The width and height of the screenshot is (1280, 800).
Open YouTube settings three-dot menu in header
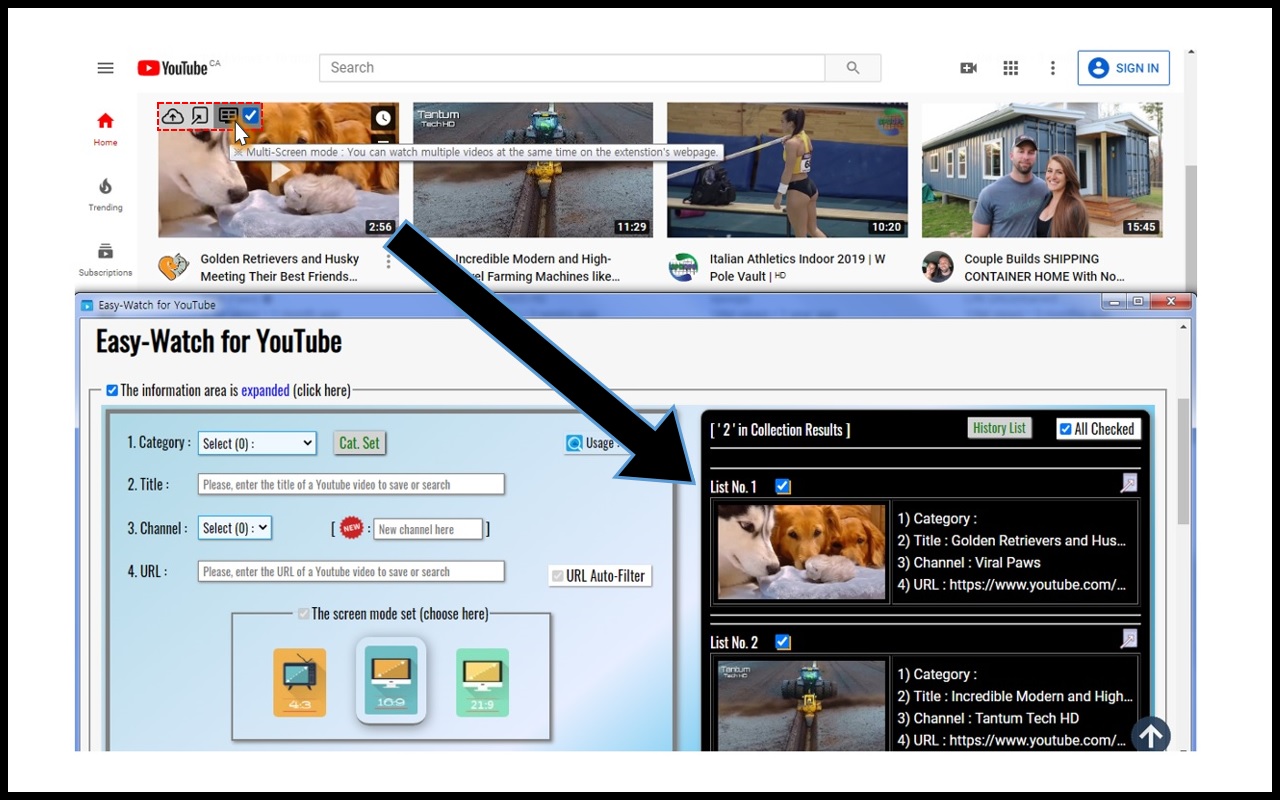click(1052, 68)
